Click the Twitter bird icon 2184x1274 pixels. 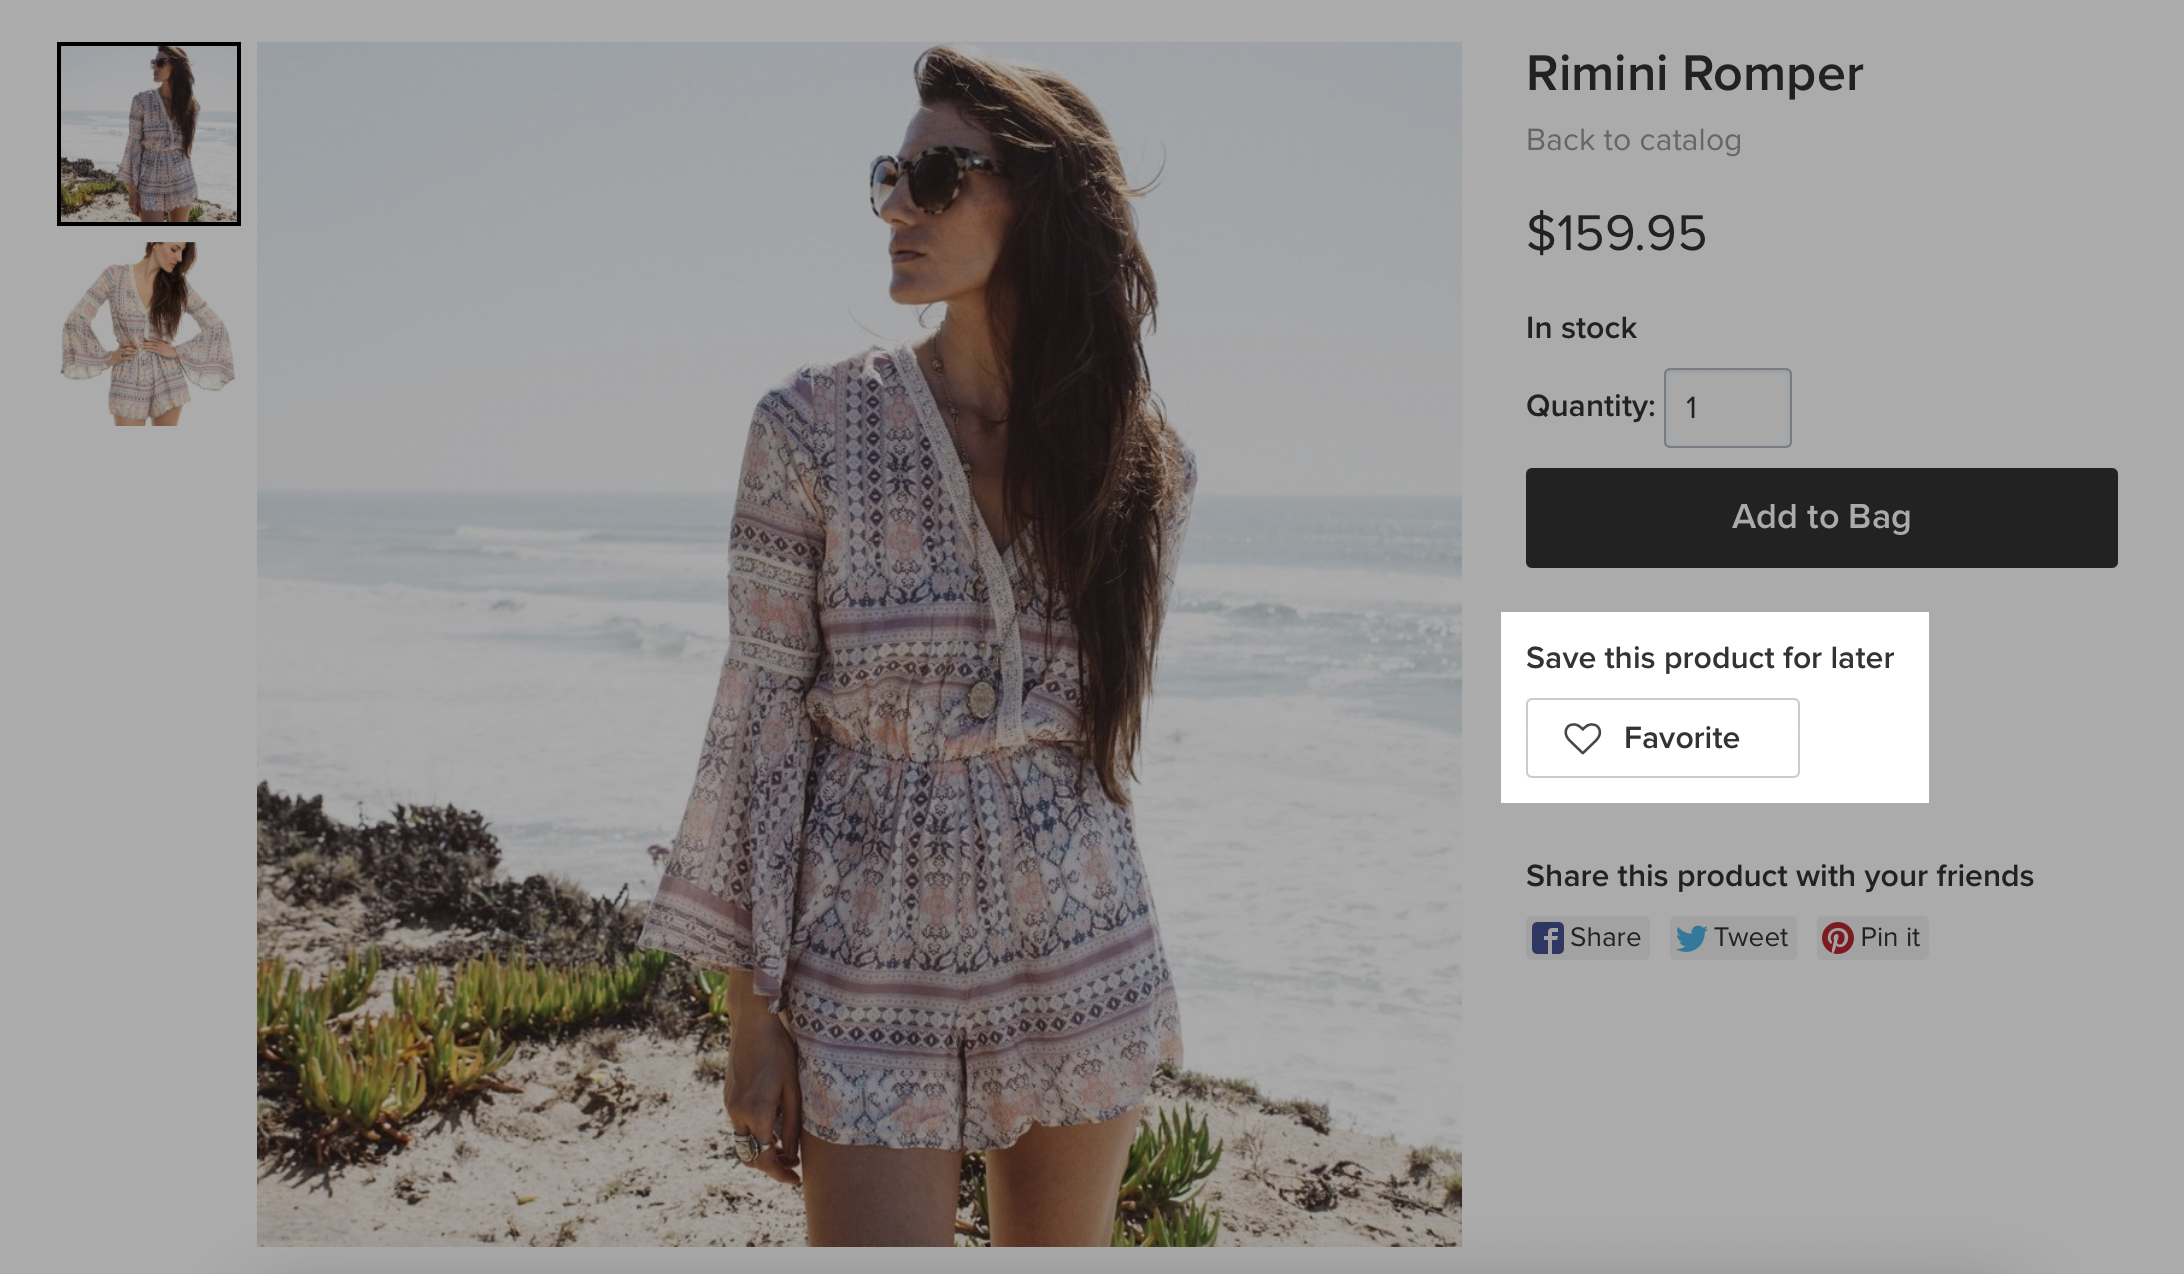click(1691, 938)
